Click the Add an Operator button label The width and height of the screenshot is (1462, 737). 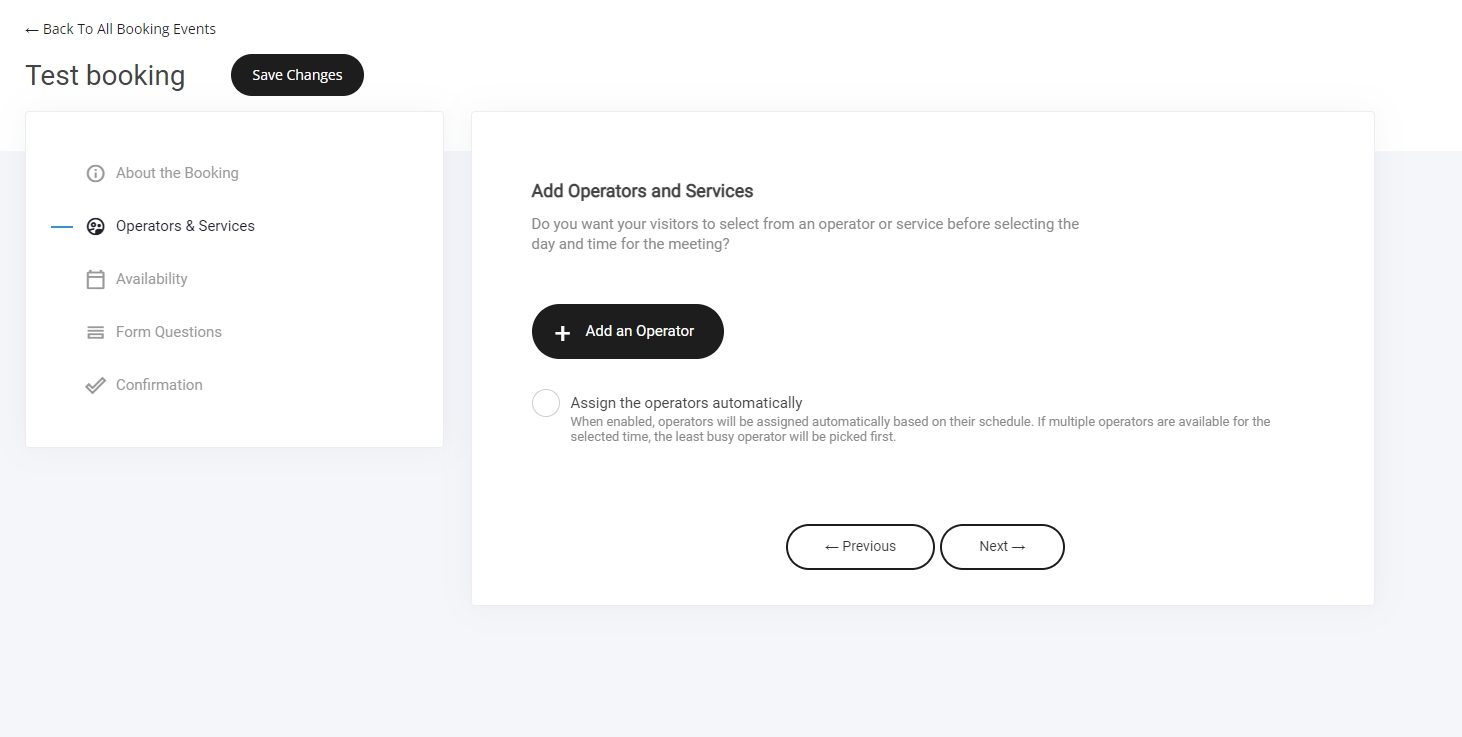[x=640, y=331]
